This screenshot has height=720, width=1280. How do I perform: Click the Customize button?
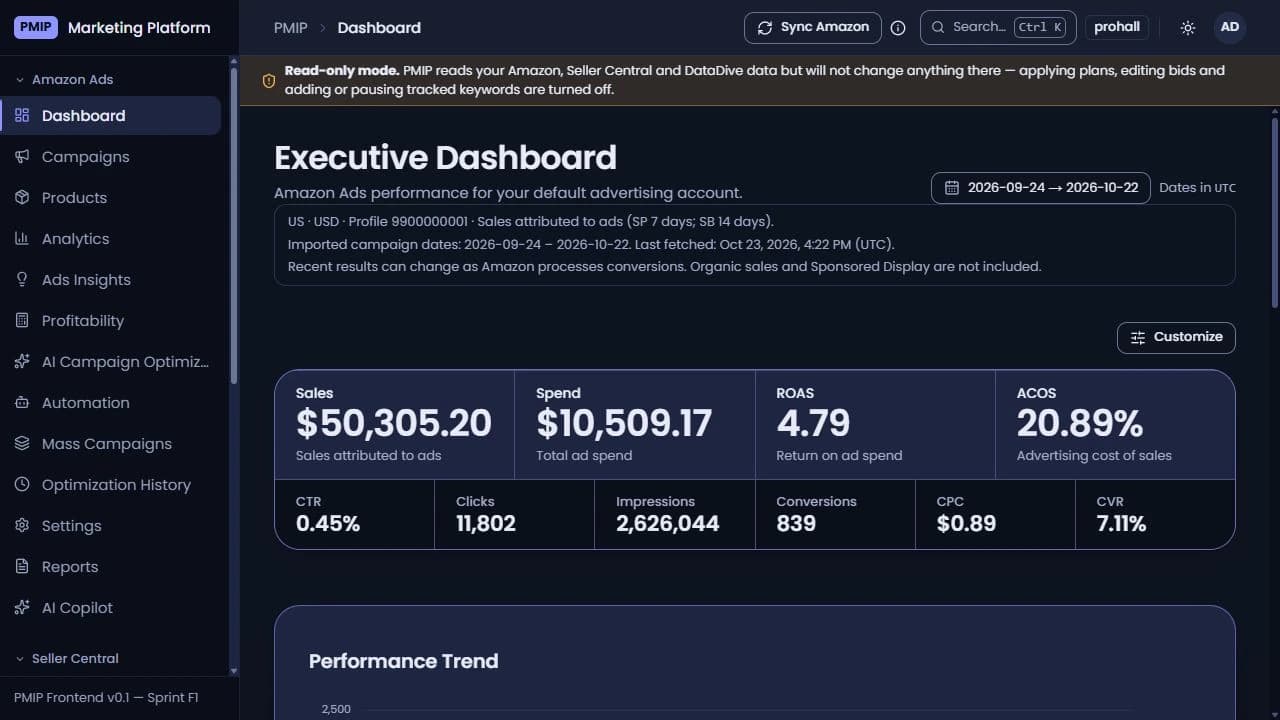[x=1176, y=337]
